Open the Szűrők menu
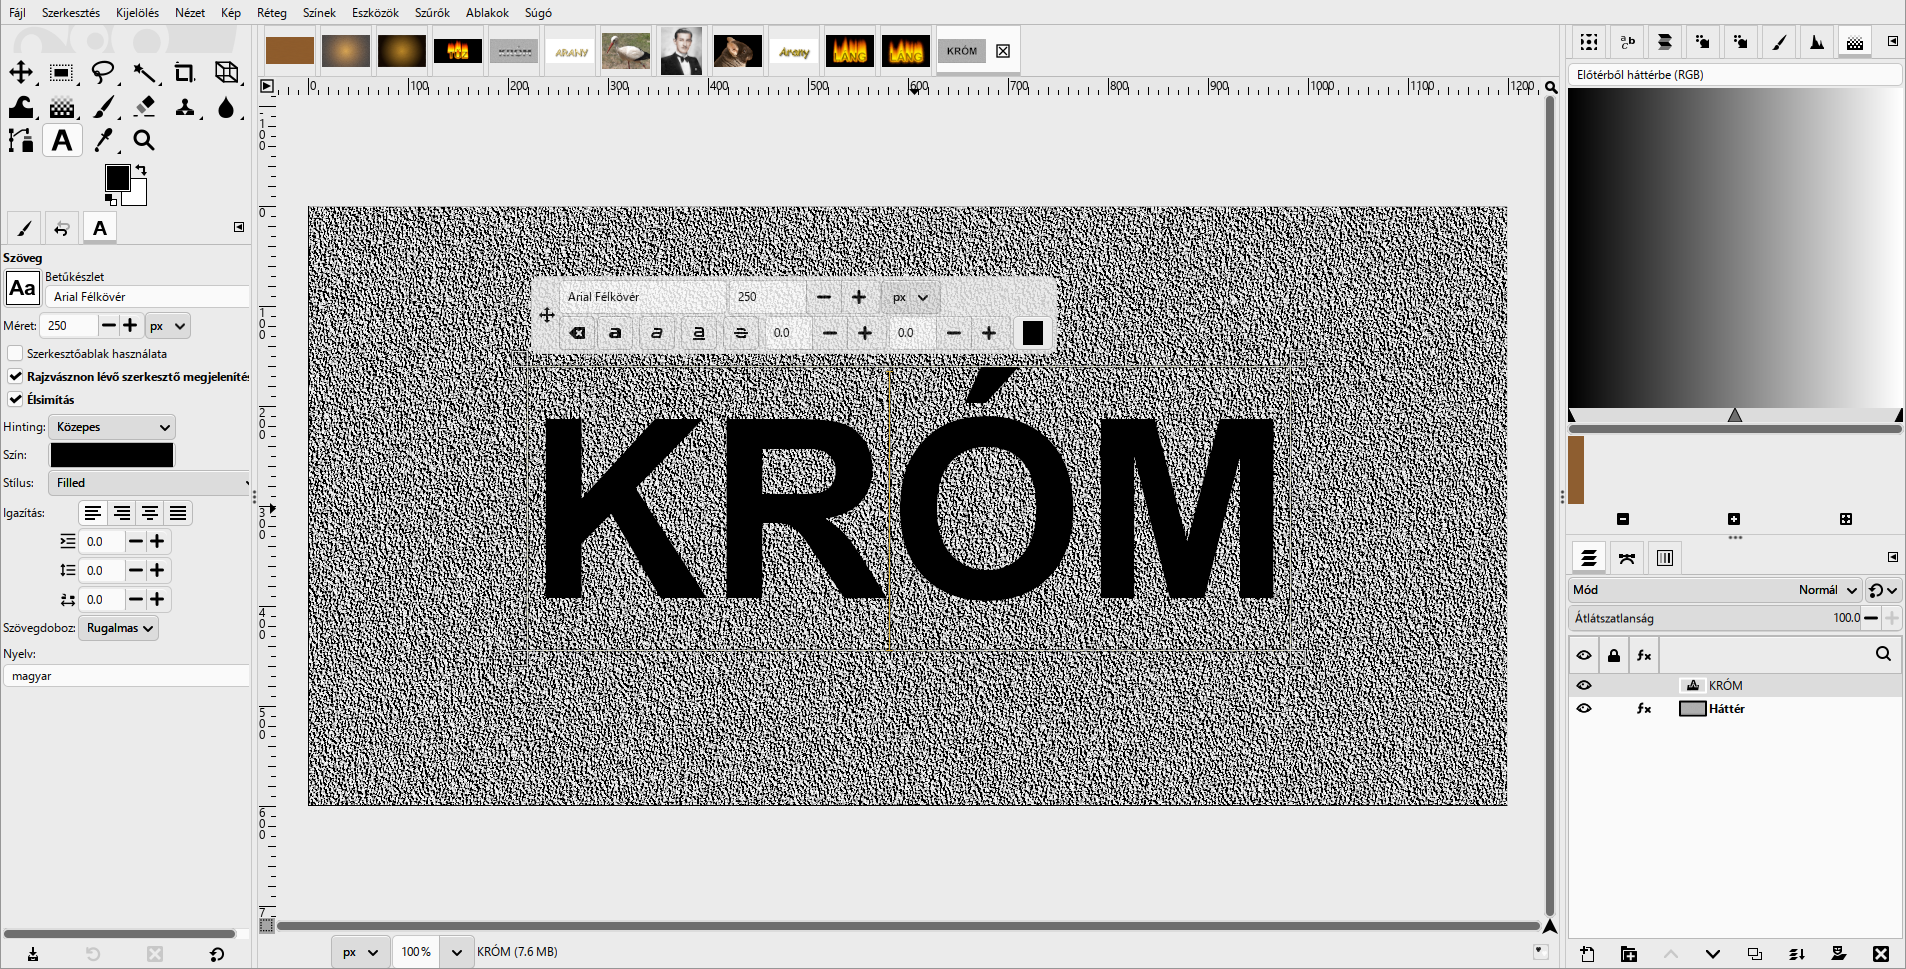 click(432, 13)
